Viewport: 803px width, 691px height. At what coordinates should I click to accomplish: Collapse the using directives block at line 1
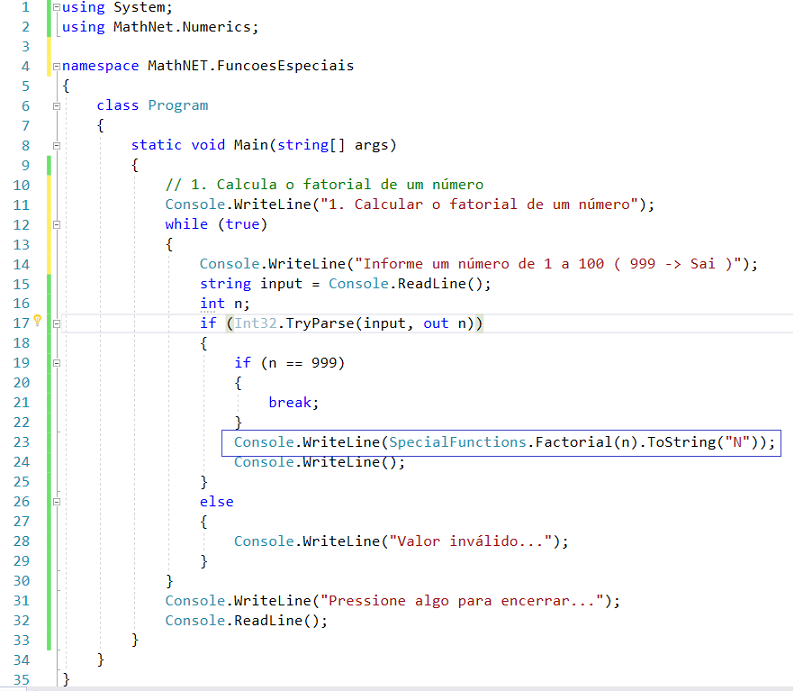pos(56,7)
